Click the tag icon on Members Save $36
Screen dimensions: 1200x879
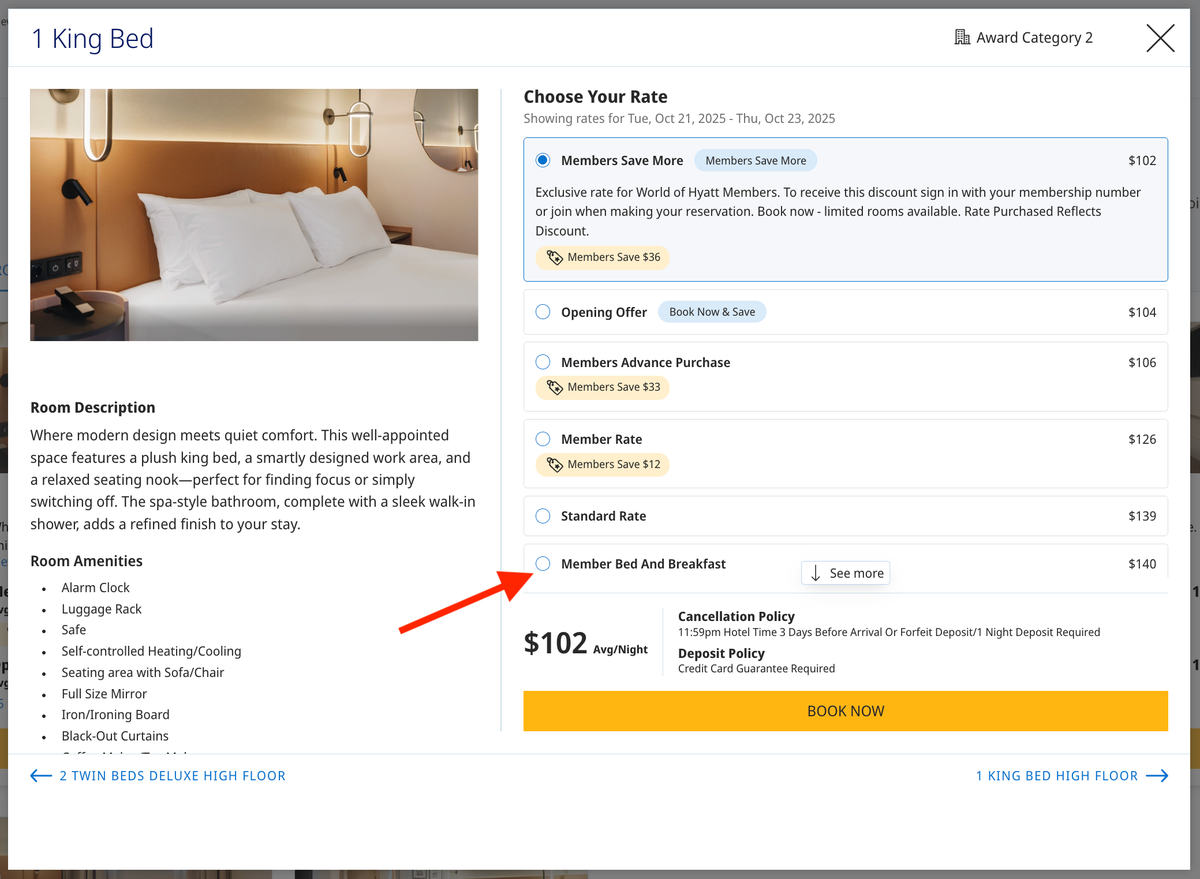[x=556, y=257]
